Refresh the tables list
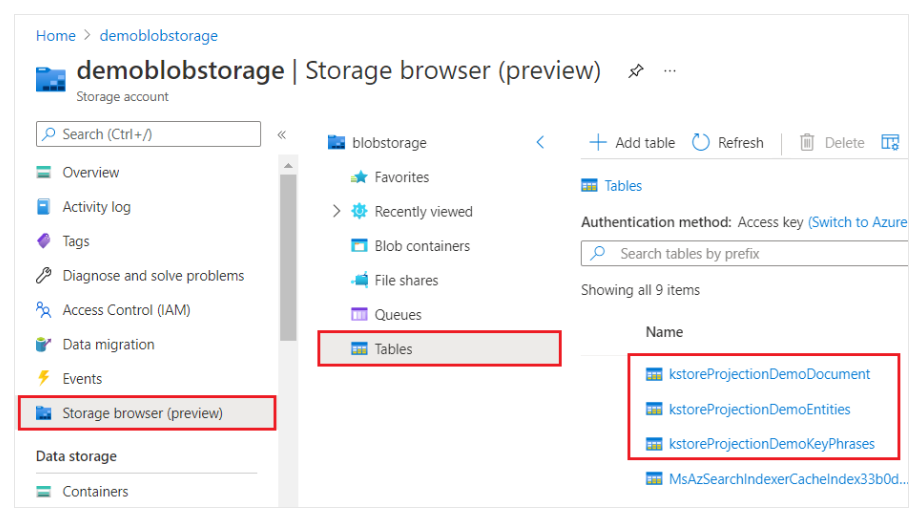Screen dimensions: 919x515 pyautogui.click(x=727, y=142)
